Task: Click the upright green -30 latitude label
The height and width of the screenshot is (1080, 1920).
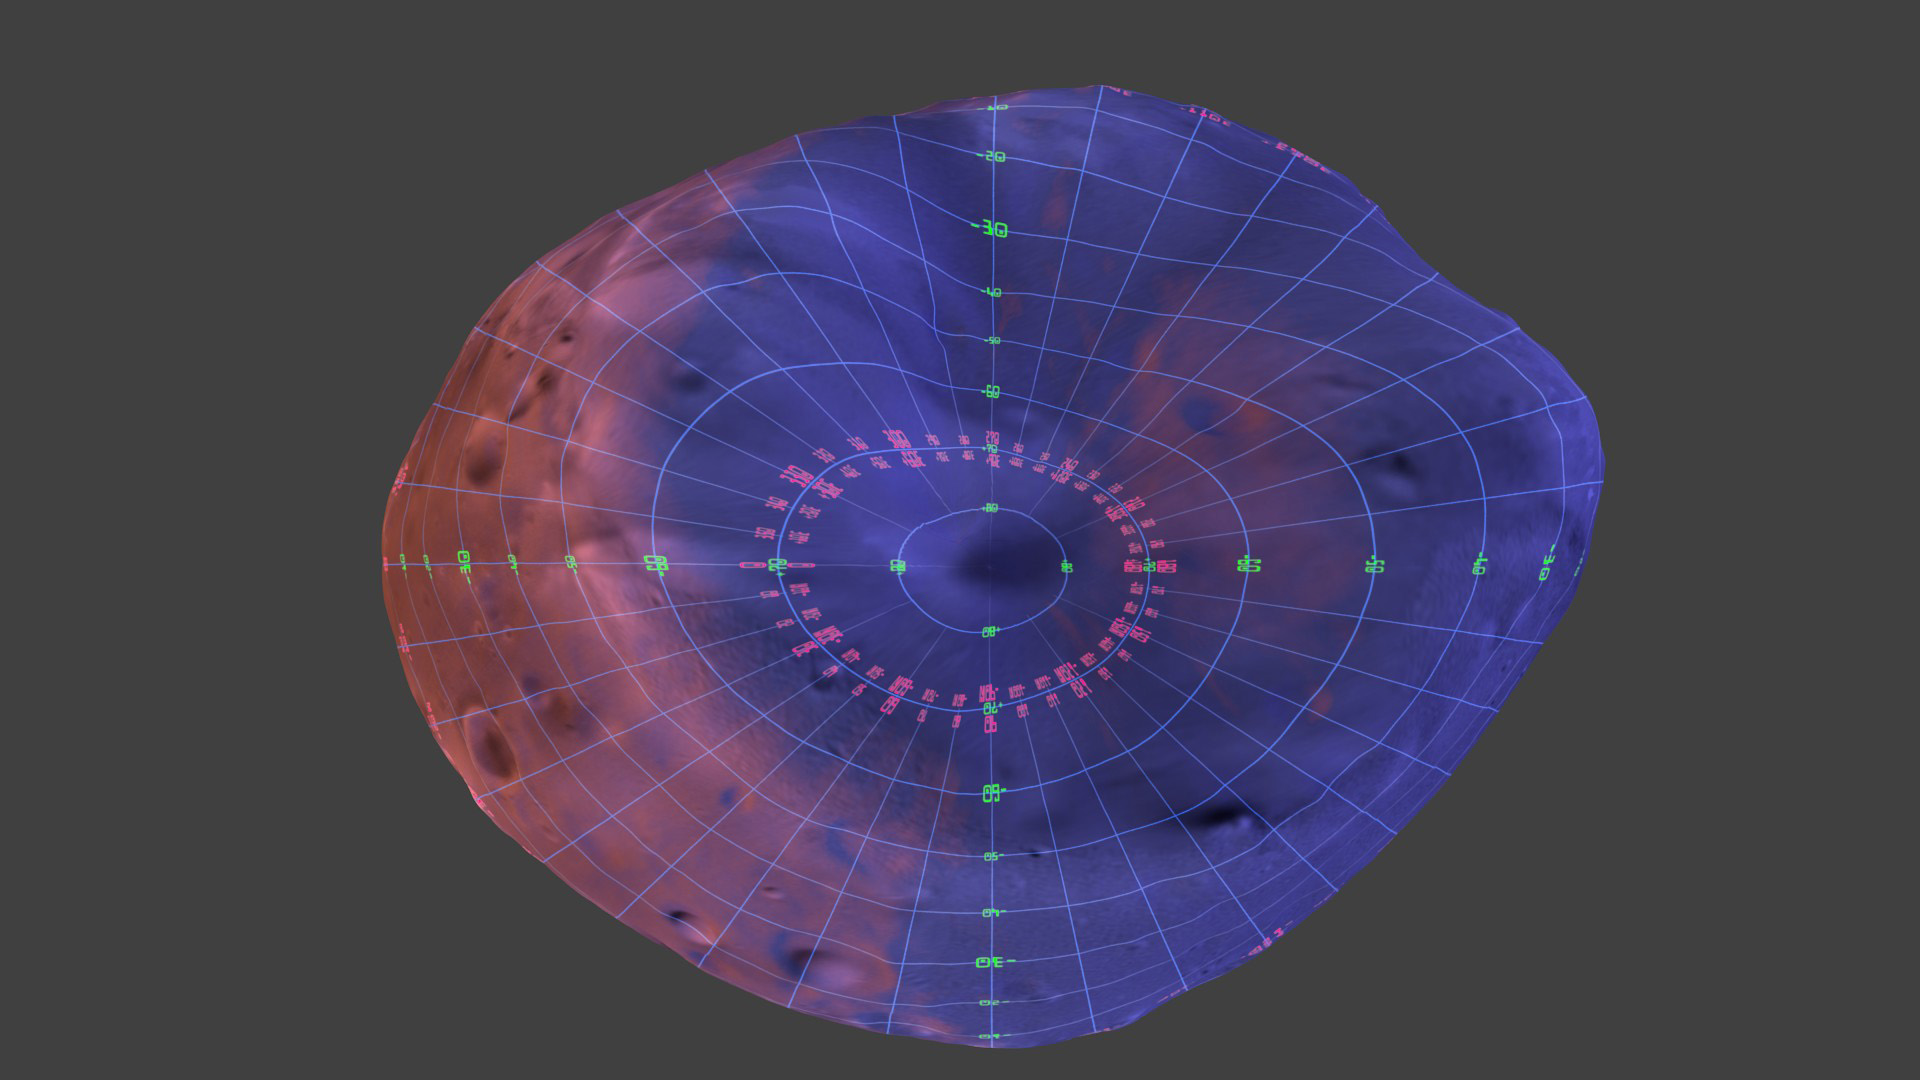Action: 991,229
